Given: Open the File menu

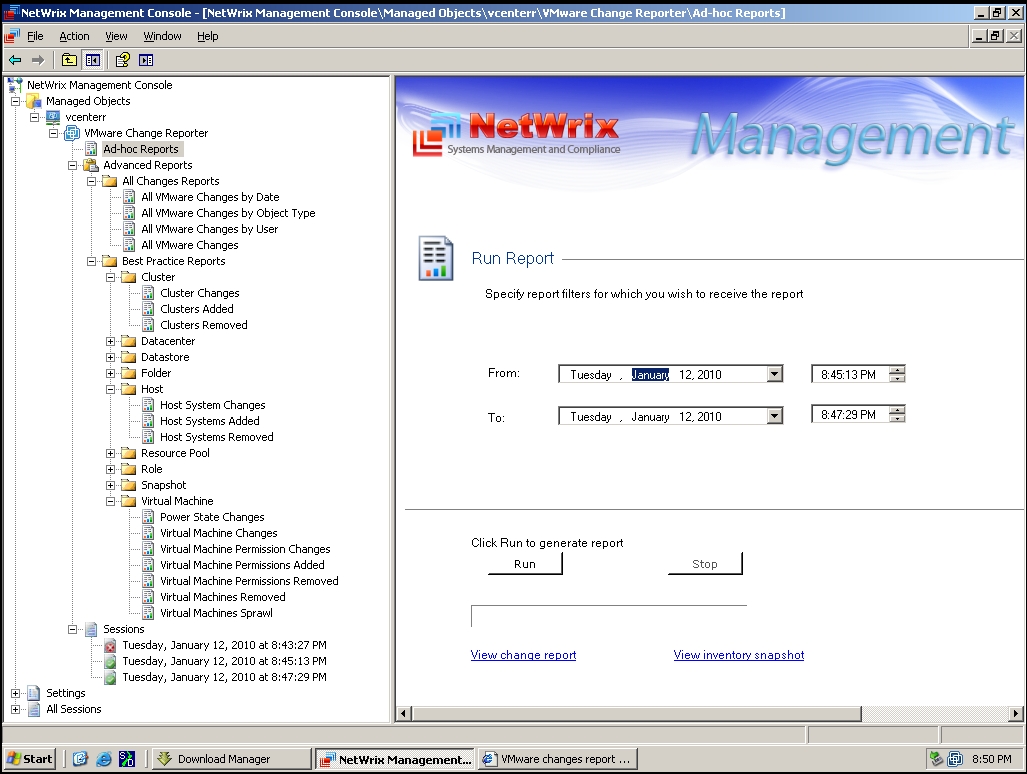Looking at the screenshot, I should (35, 36).
